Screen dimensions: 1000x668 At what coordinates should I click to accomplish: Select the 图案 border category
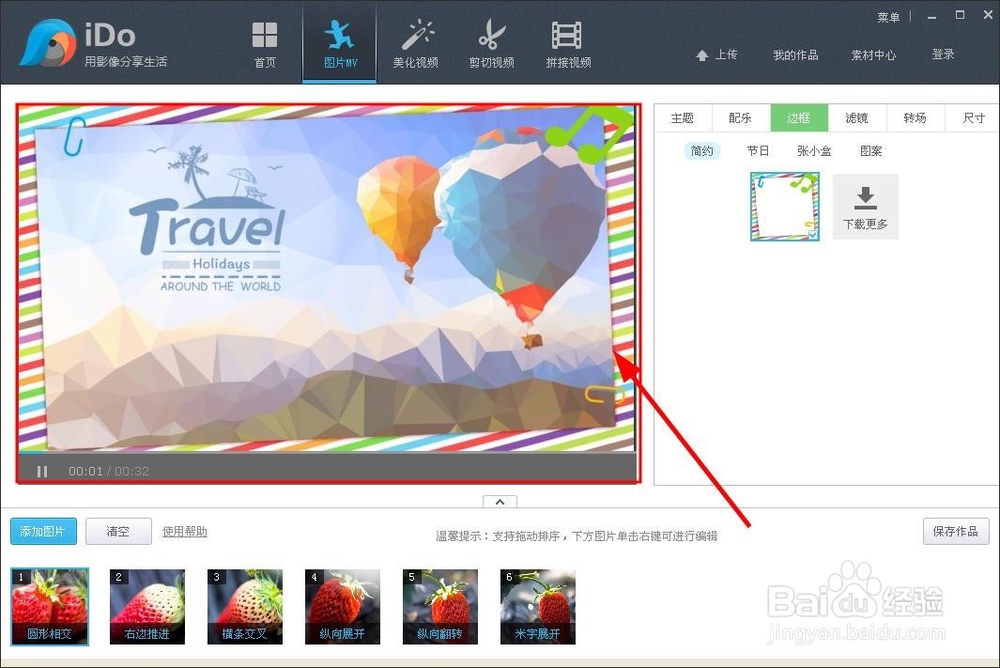click(871, 151)
